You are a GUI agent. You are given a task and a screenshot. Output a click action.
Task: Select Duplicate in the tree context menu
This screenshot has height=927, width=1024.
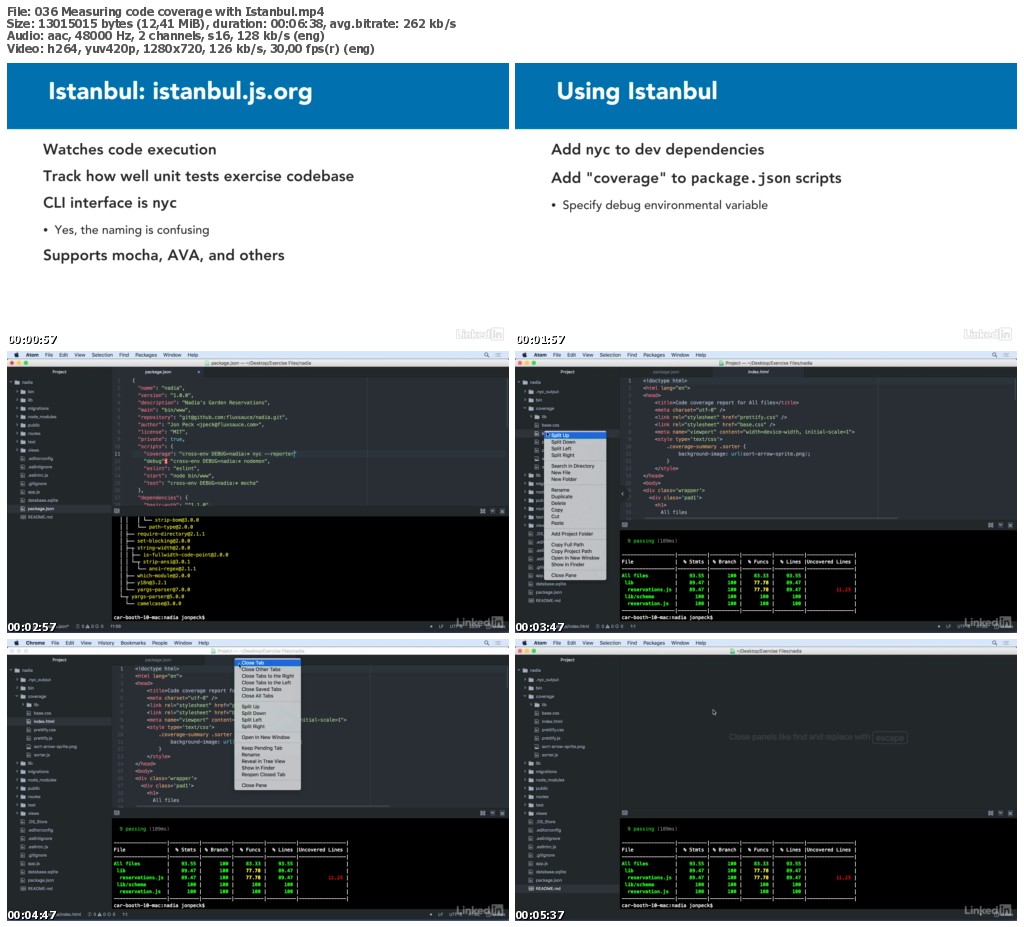575,496
